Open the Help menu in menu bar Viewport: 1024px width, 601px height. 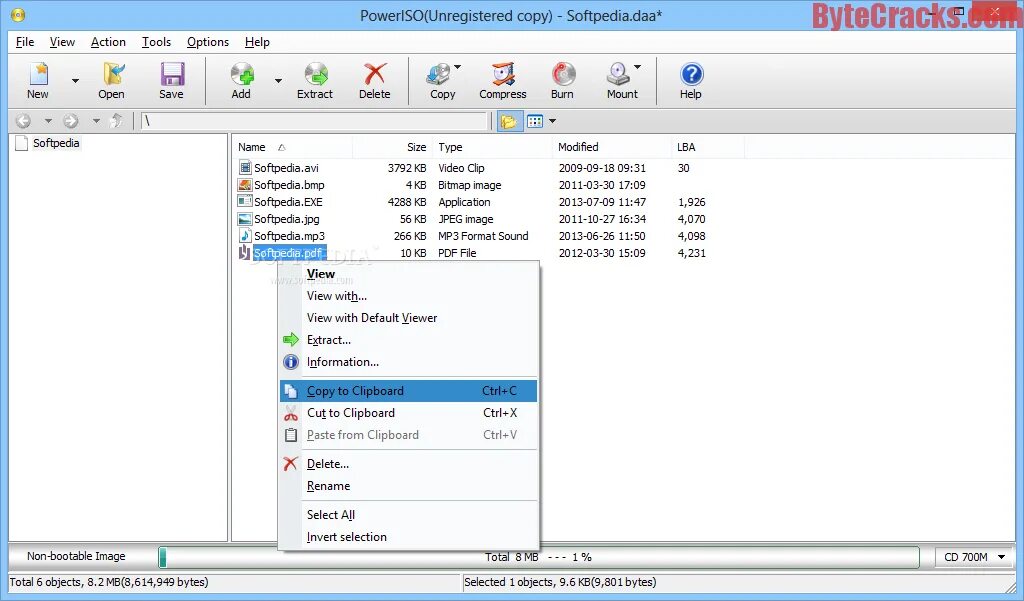point(257,42)
